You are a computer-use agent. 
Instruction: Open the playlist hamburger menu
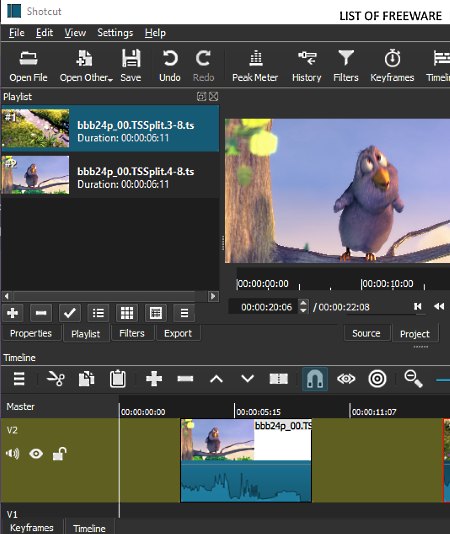tap(184, 313)
